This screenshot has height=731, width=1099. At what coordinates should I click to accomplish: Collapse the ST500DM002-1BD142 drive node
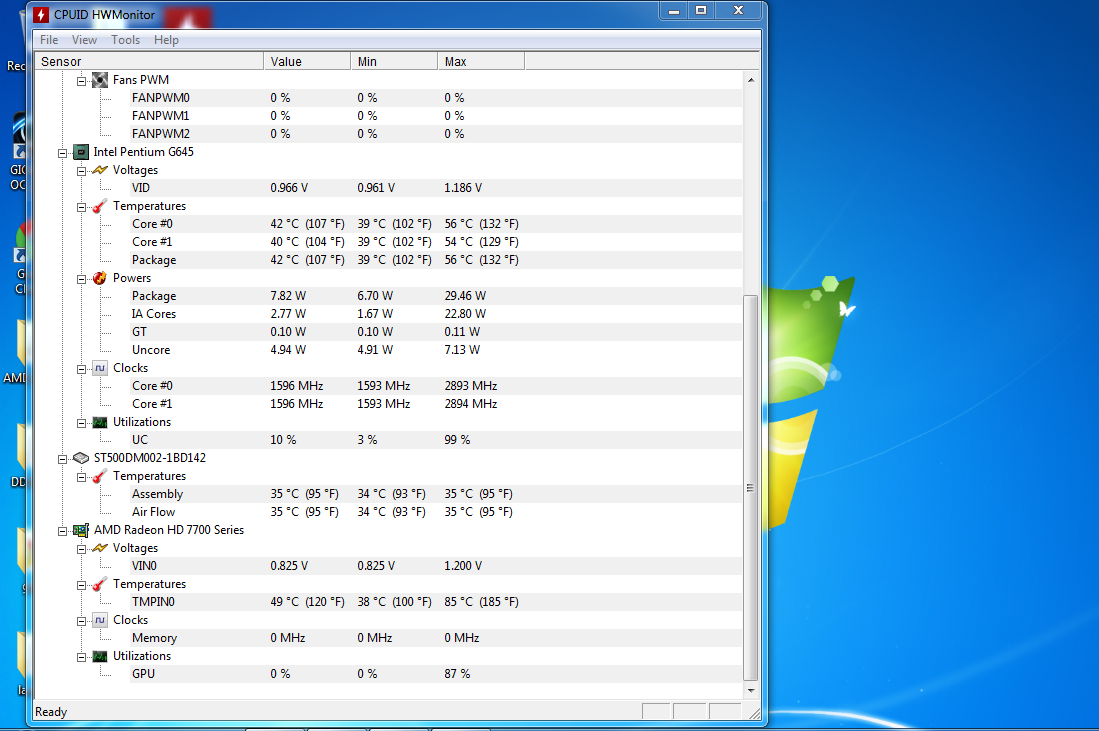click(x=62, y=458)
